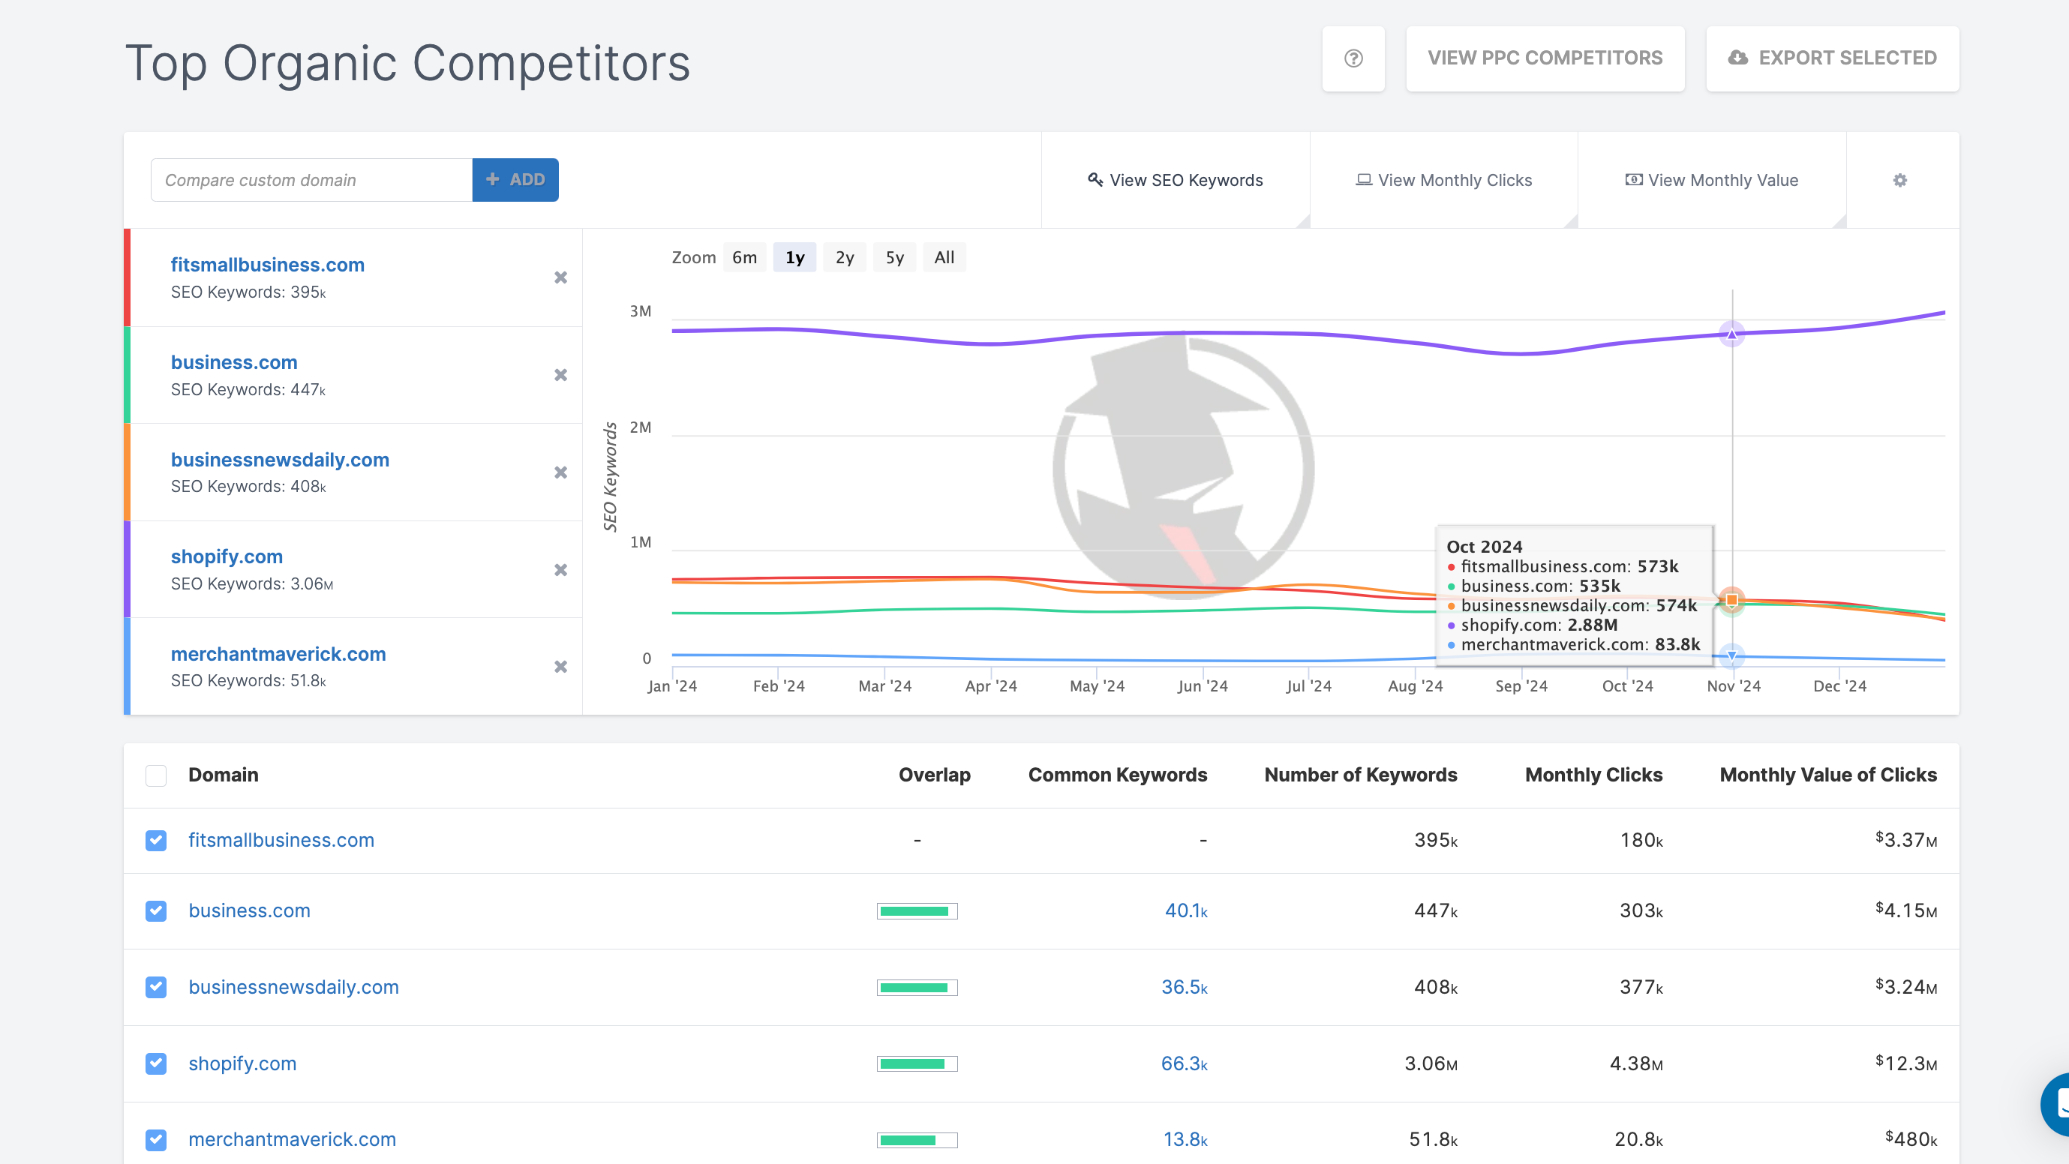Open shopify.com link in table
This screenshot has width=2069, height=1164.
242,1063
